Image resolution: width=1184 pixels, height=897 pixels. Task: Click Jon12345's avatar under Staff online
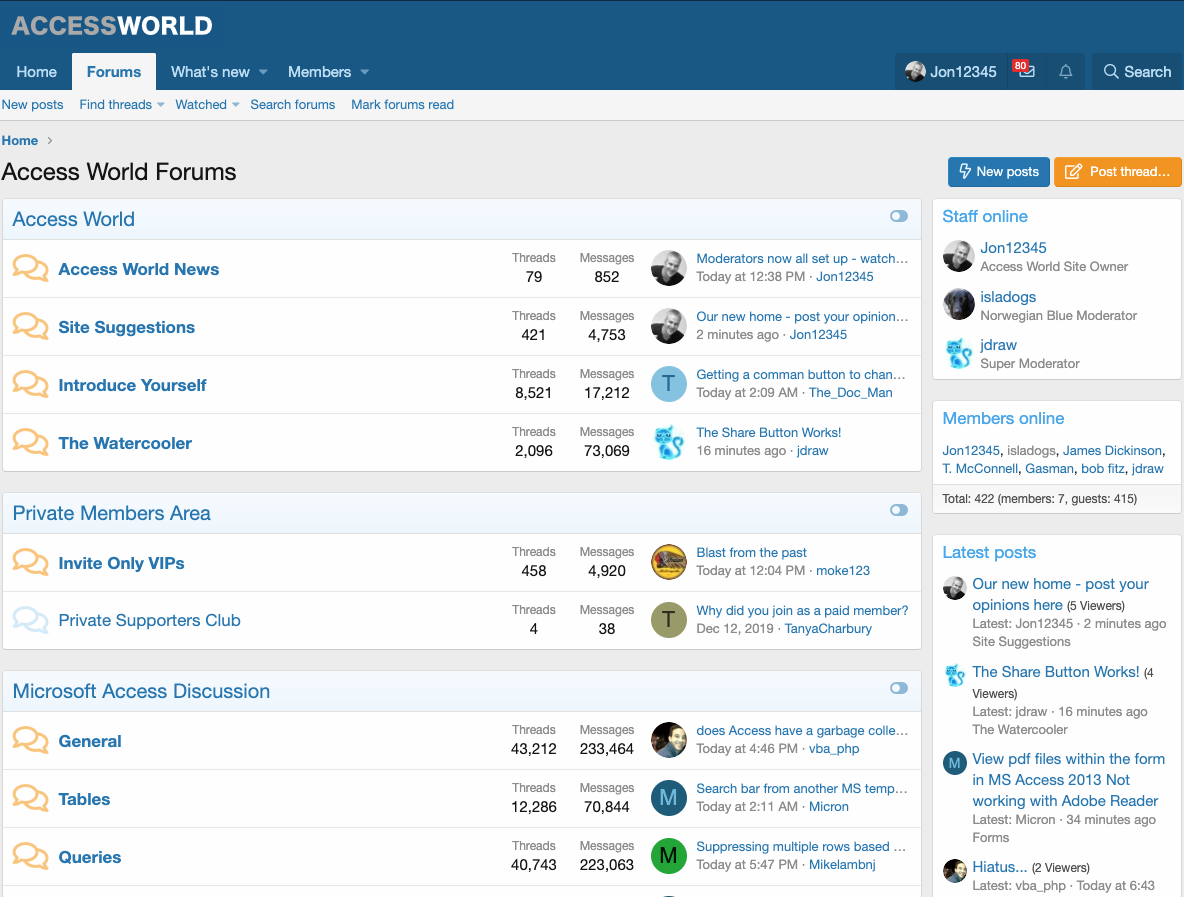[958, 256]
